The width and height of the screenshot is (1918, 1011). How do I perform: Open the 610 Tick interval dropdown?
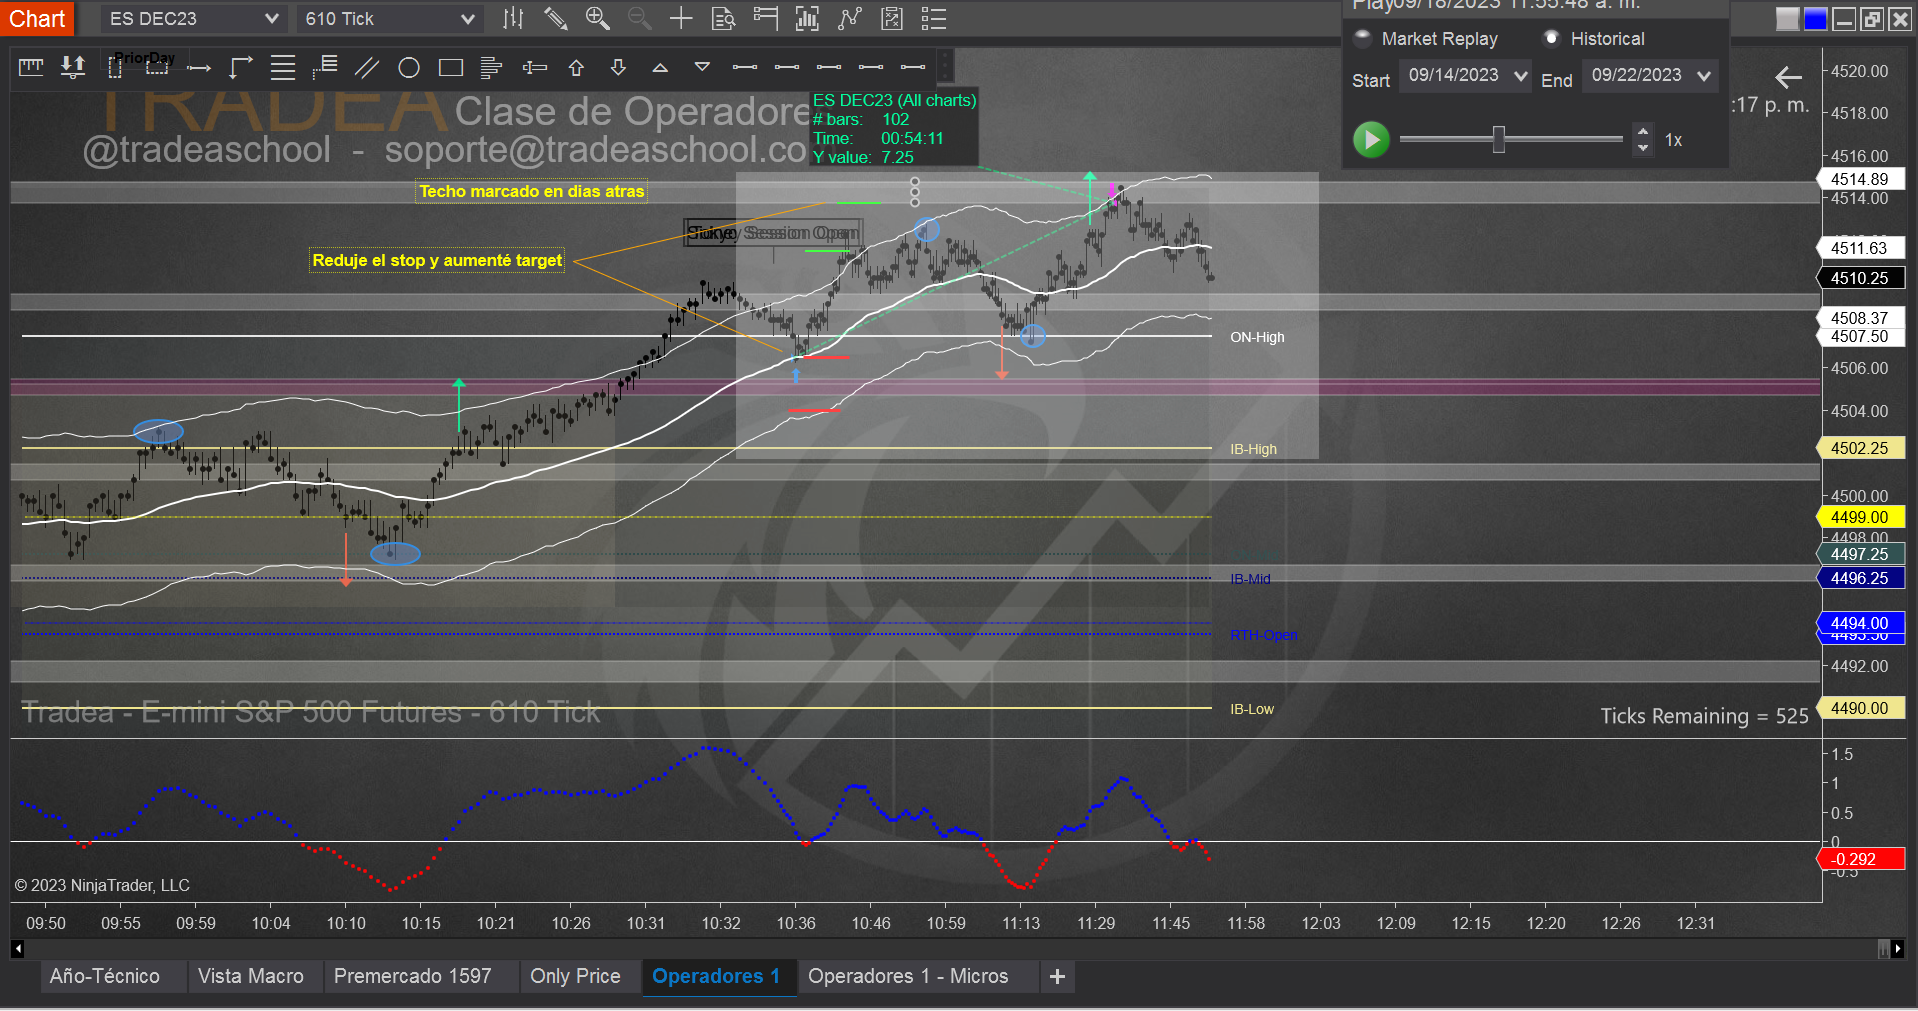point(389,18)
